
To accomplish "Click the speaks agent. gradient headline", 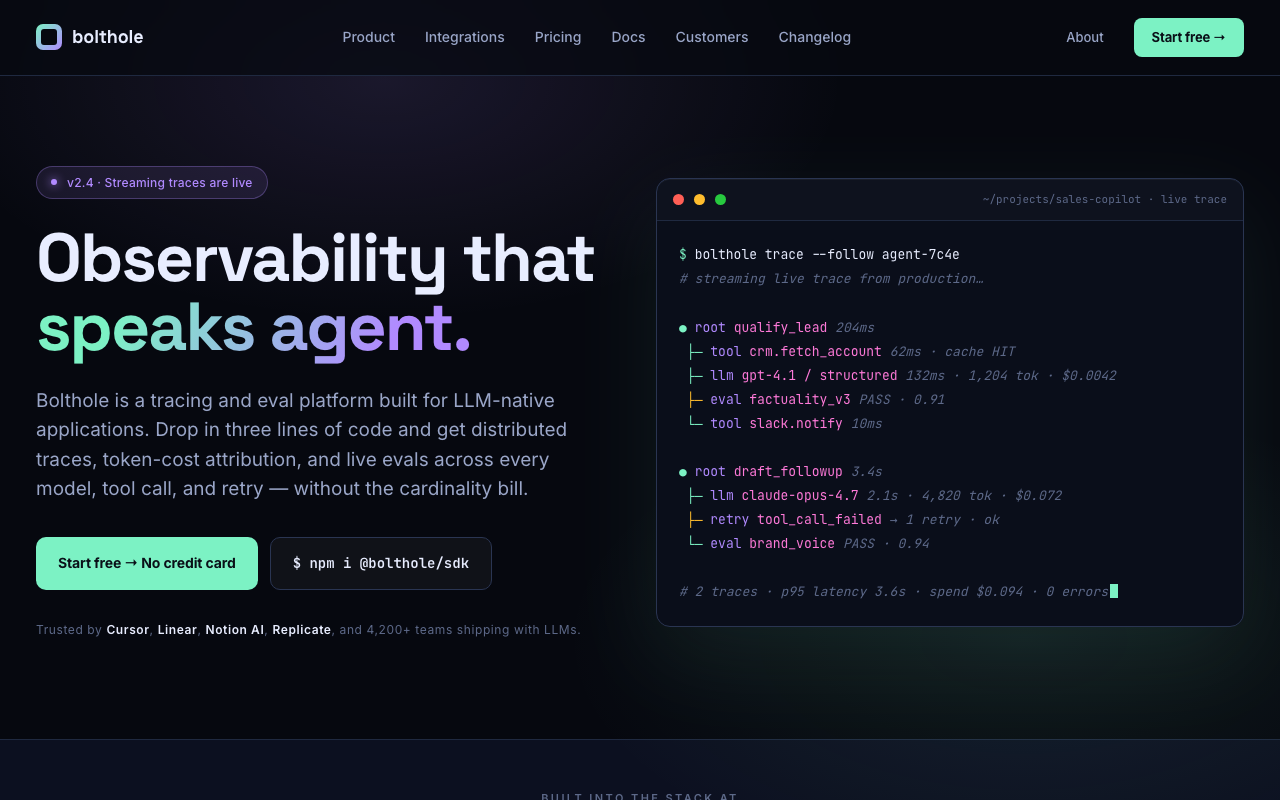I will click(x=254, y=329).
